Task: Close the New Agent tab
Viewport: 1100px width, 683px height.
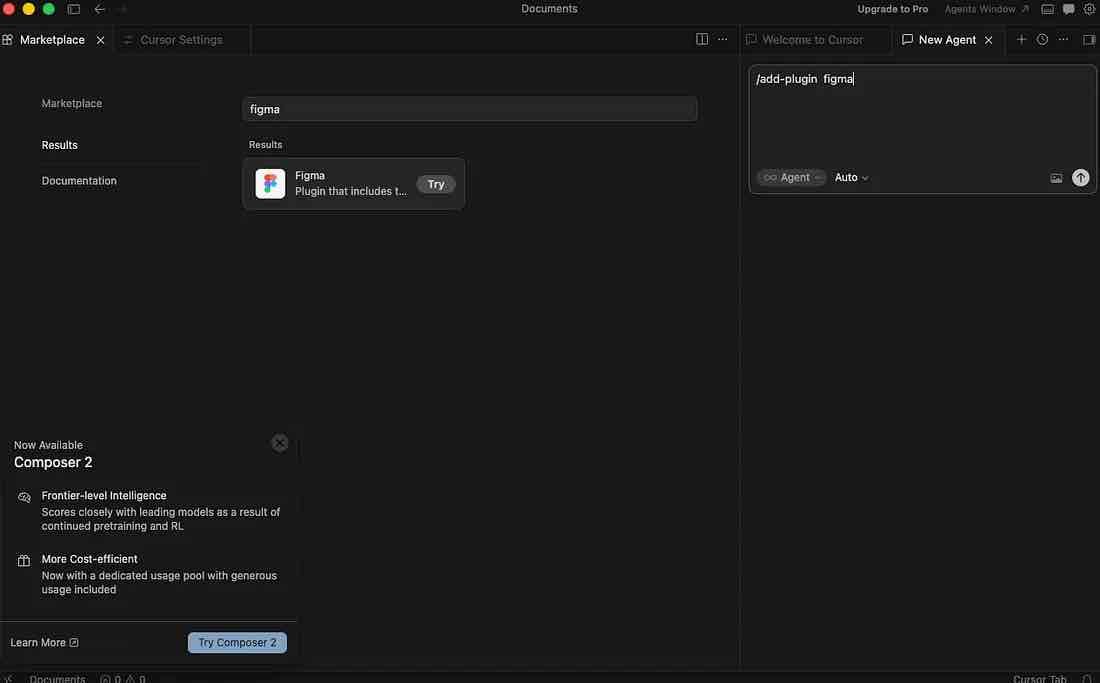Action: 988,40
